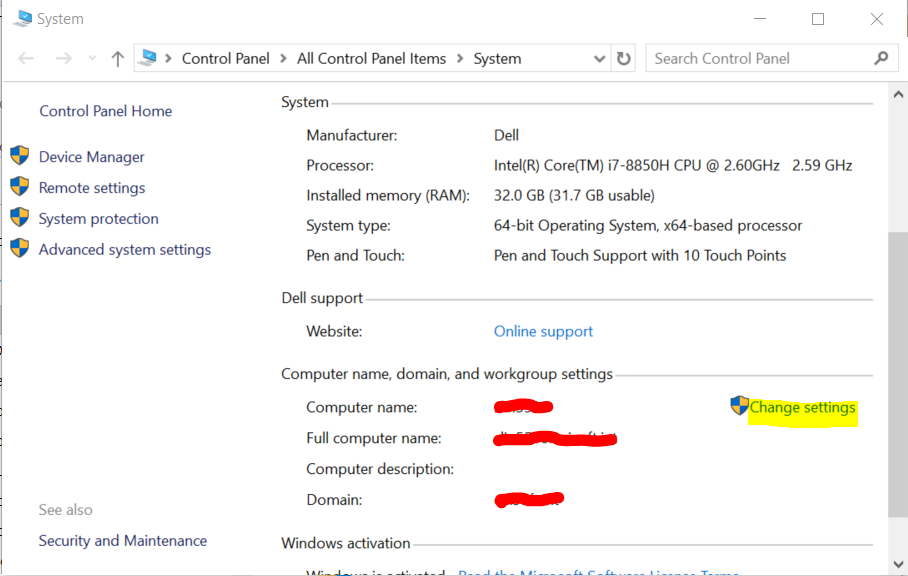The height and width of the screenshot is (576, 908).
Task: Open Dell Online support link
Action: pyautogui.click(x=543, y=331)
